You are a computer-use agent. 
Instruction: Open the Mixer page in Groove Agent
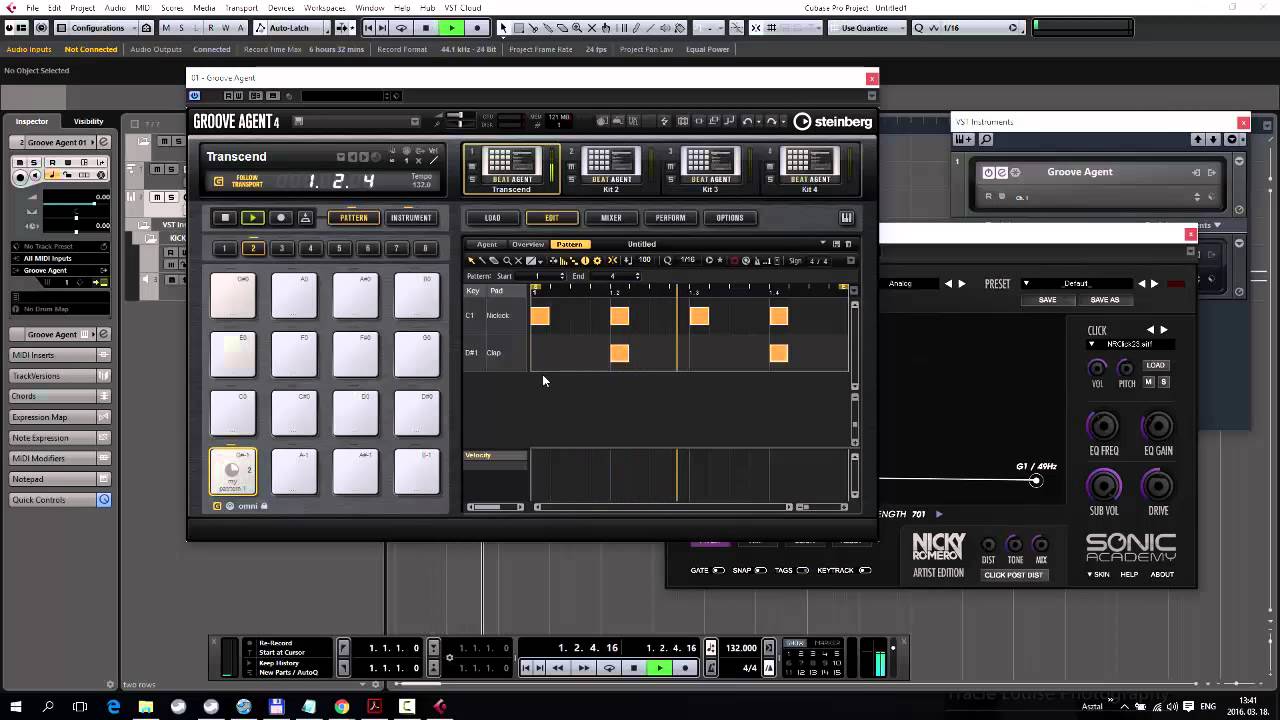pyautogui.click(x=611, y=218)
